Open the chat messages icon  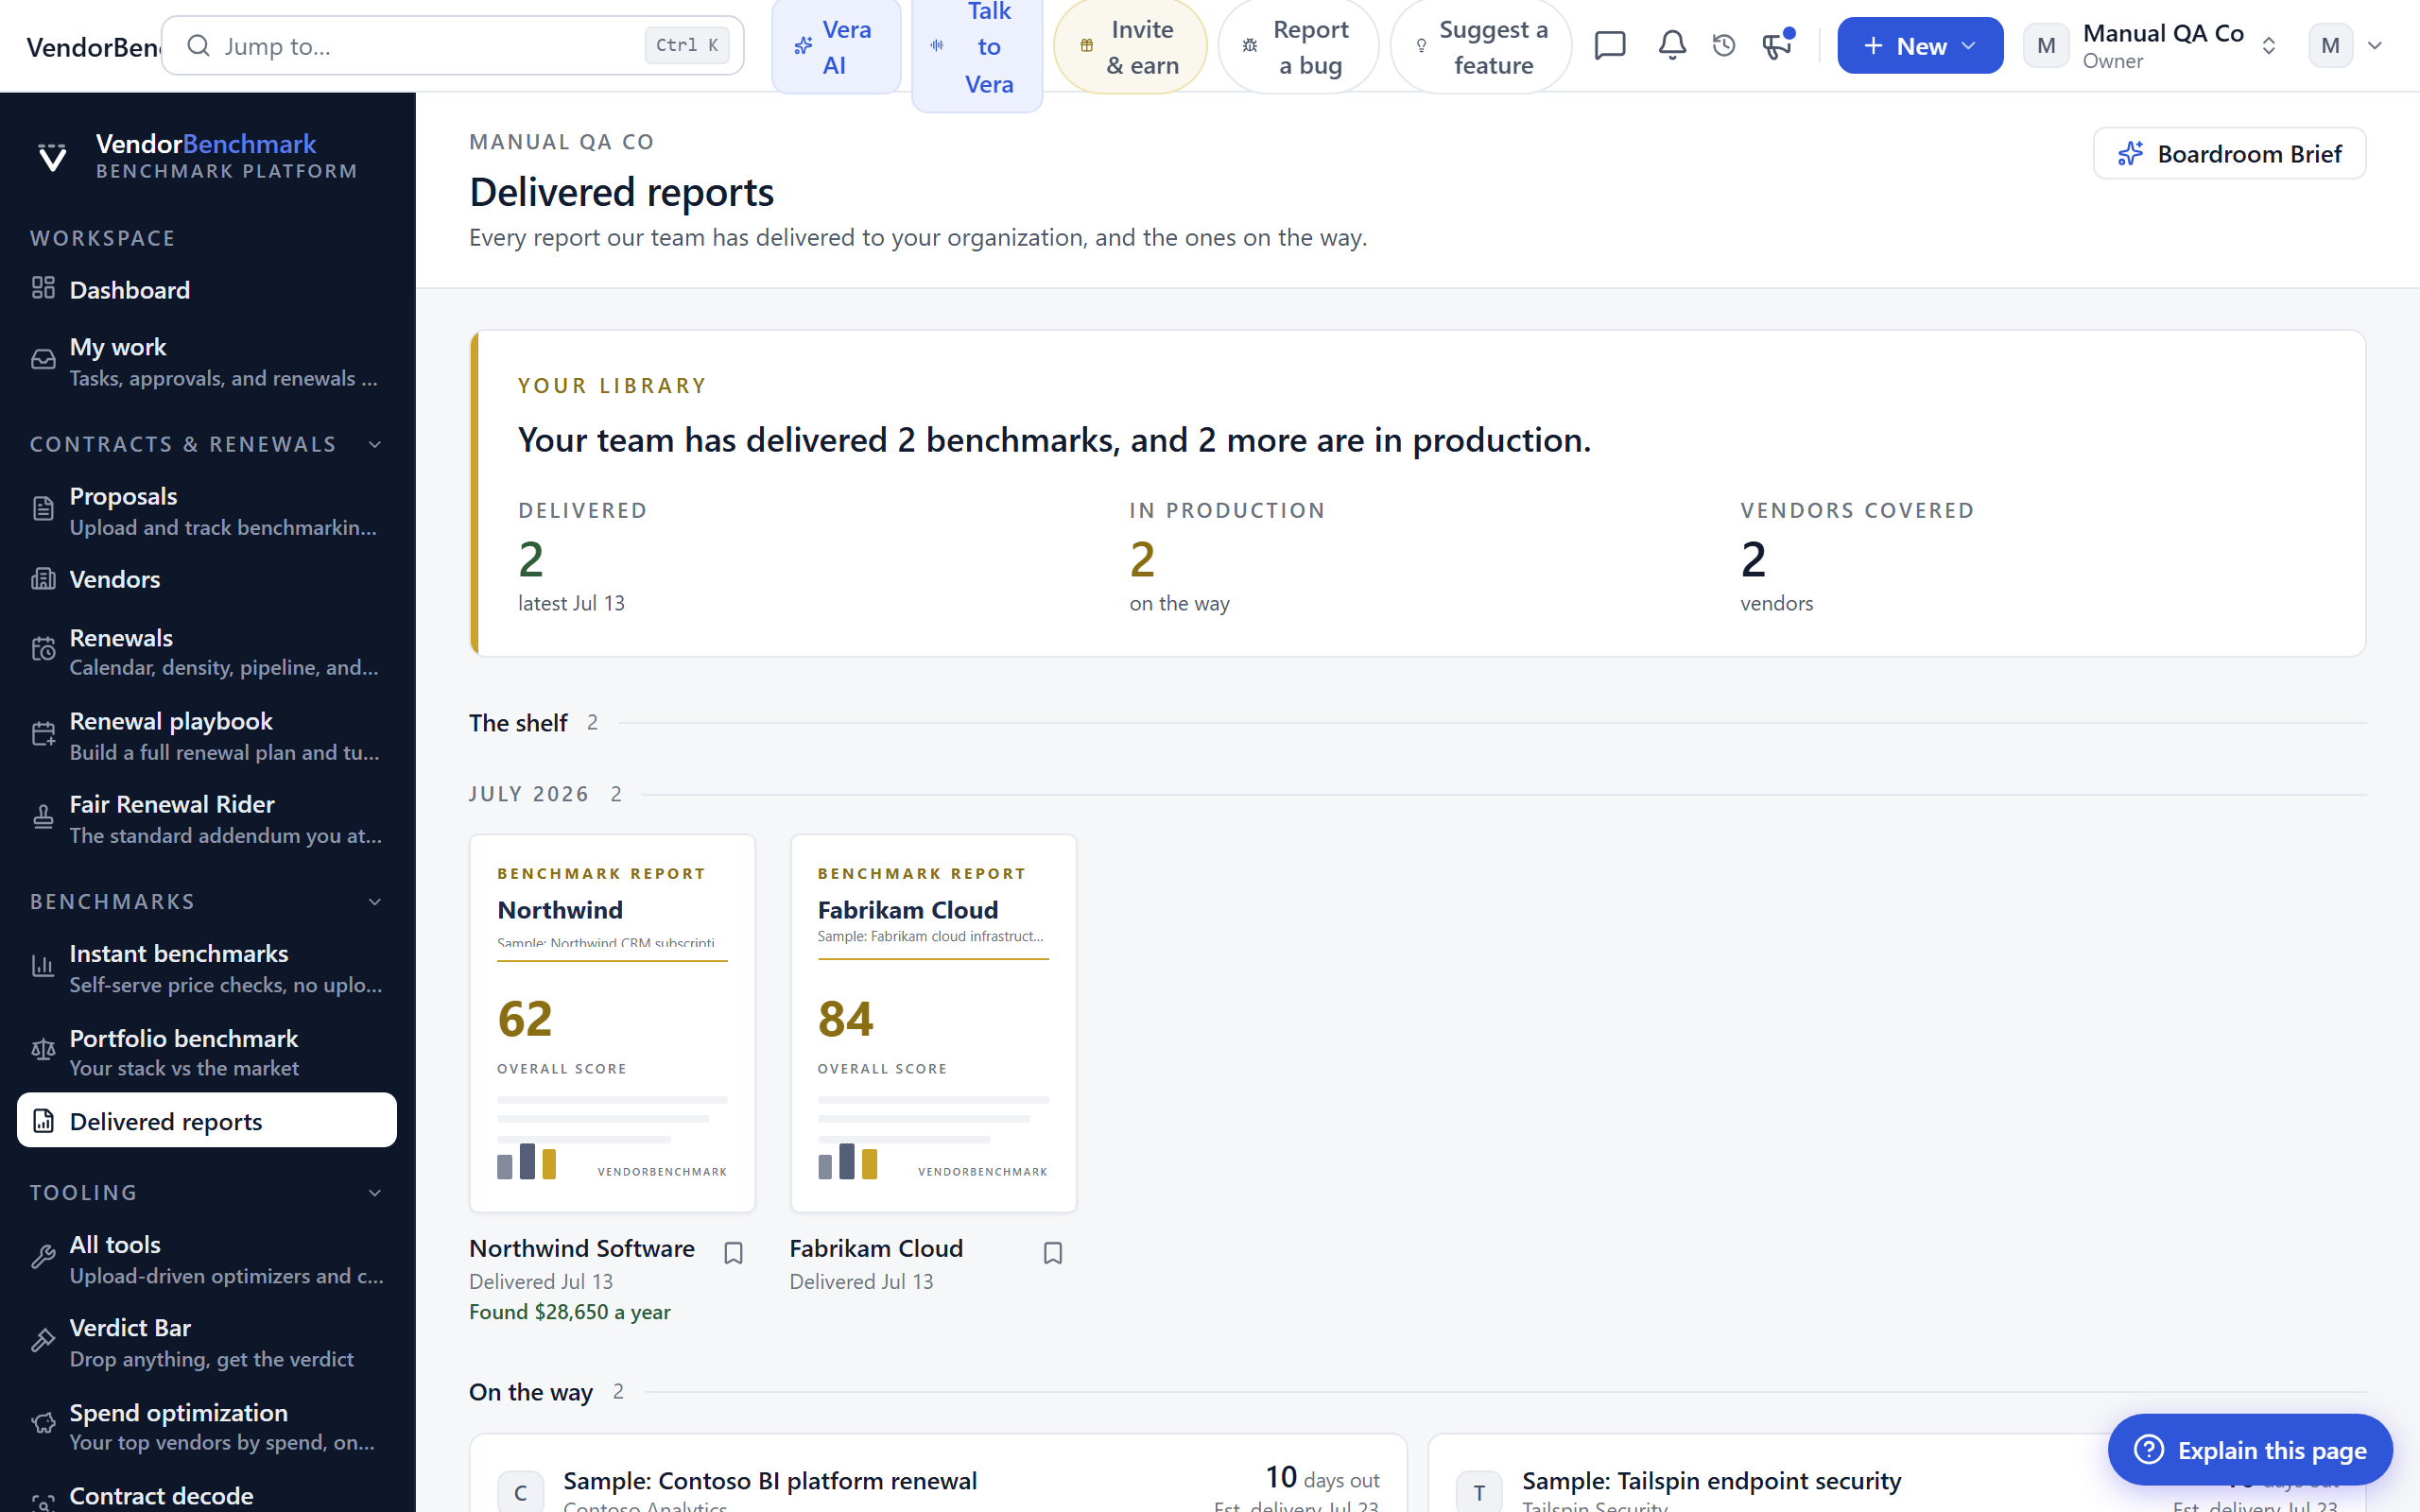coord(1610,46)
